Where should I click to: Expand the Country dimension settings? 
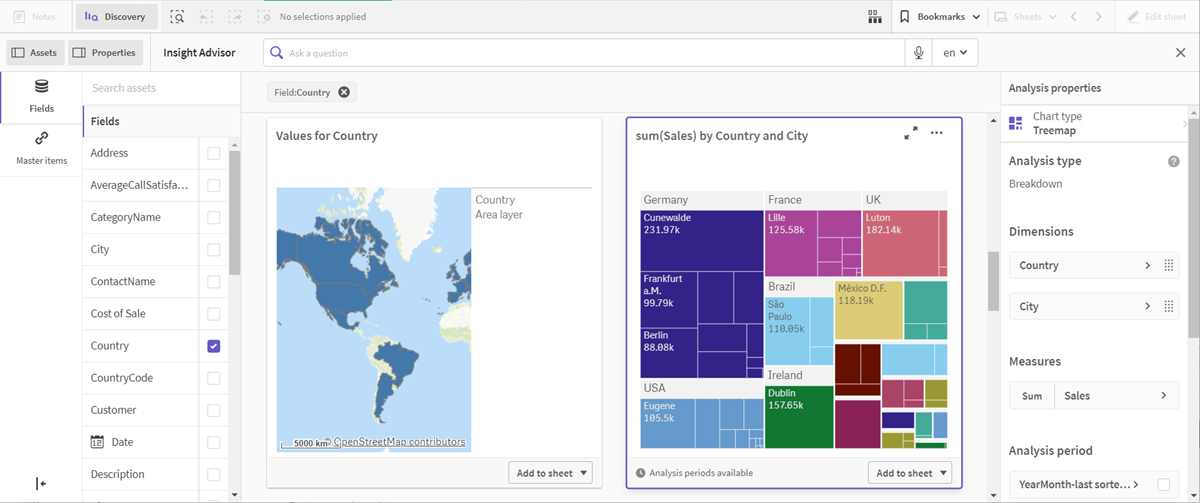pos(1147,266)
